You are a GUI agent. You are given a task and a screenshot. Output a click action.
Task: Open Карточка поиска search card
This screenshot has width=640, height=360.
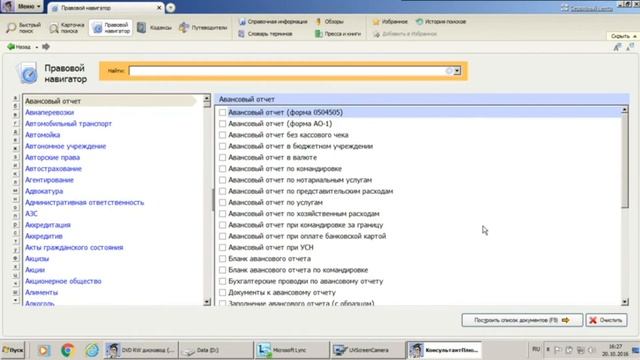point(67,28)
